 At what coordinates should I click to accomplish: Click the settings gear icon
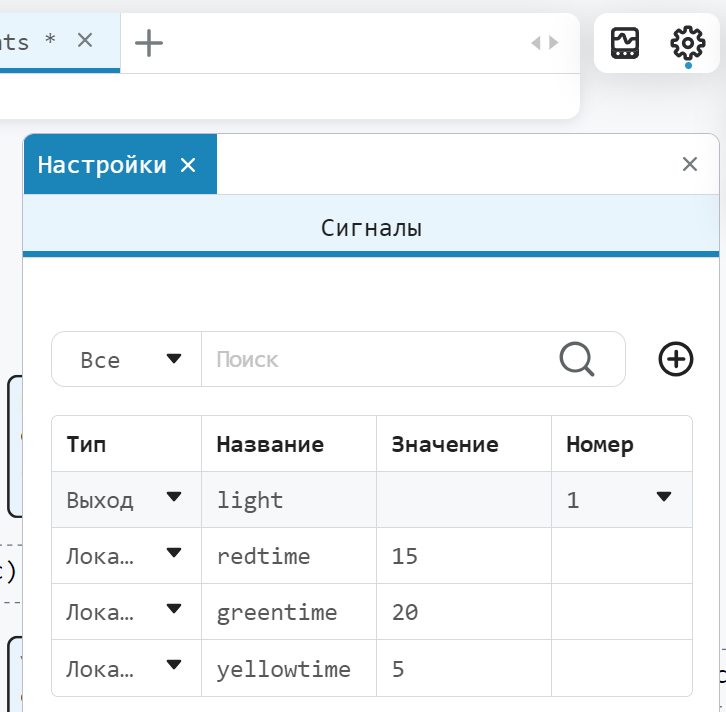click(687, 43)
